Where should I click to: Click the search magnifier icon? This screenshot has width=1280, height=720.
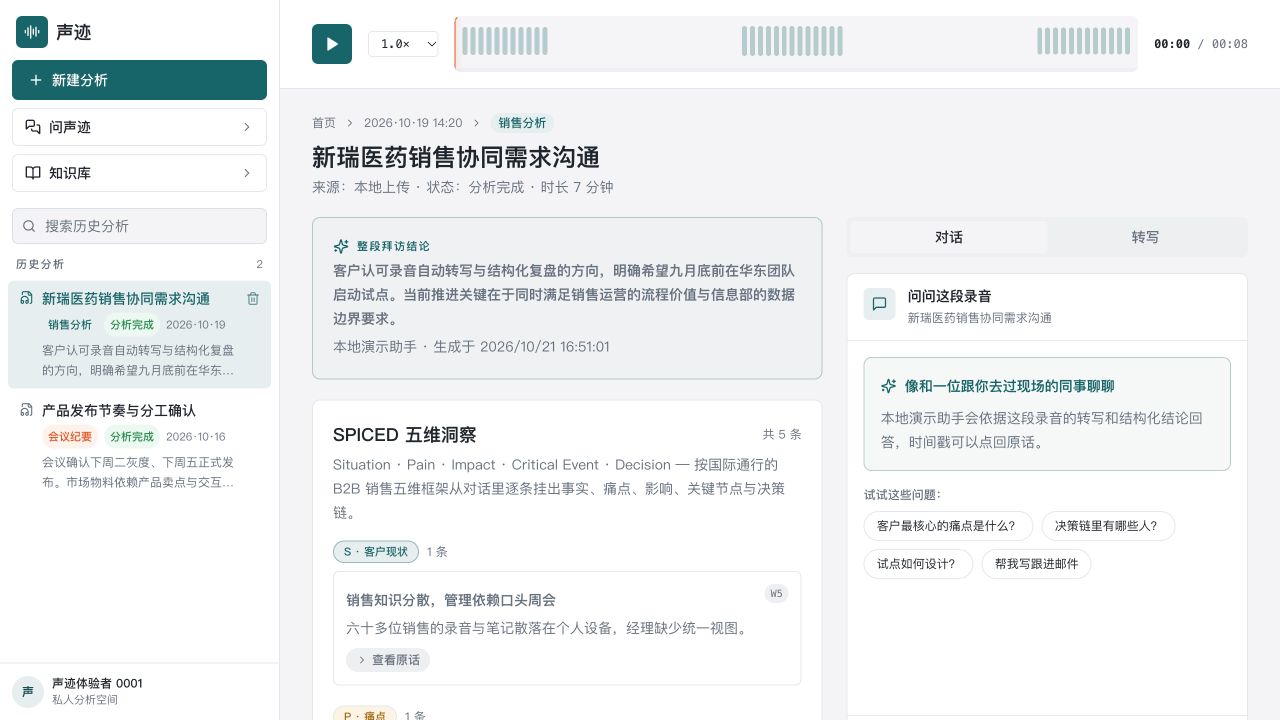tap(29, 226)
